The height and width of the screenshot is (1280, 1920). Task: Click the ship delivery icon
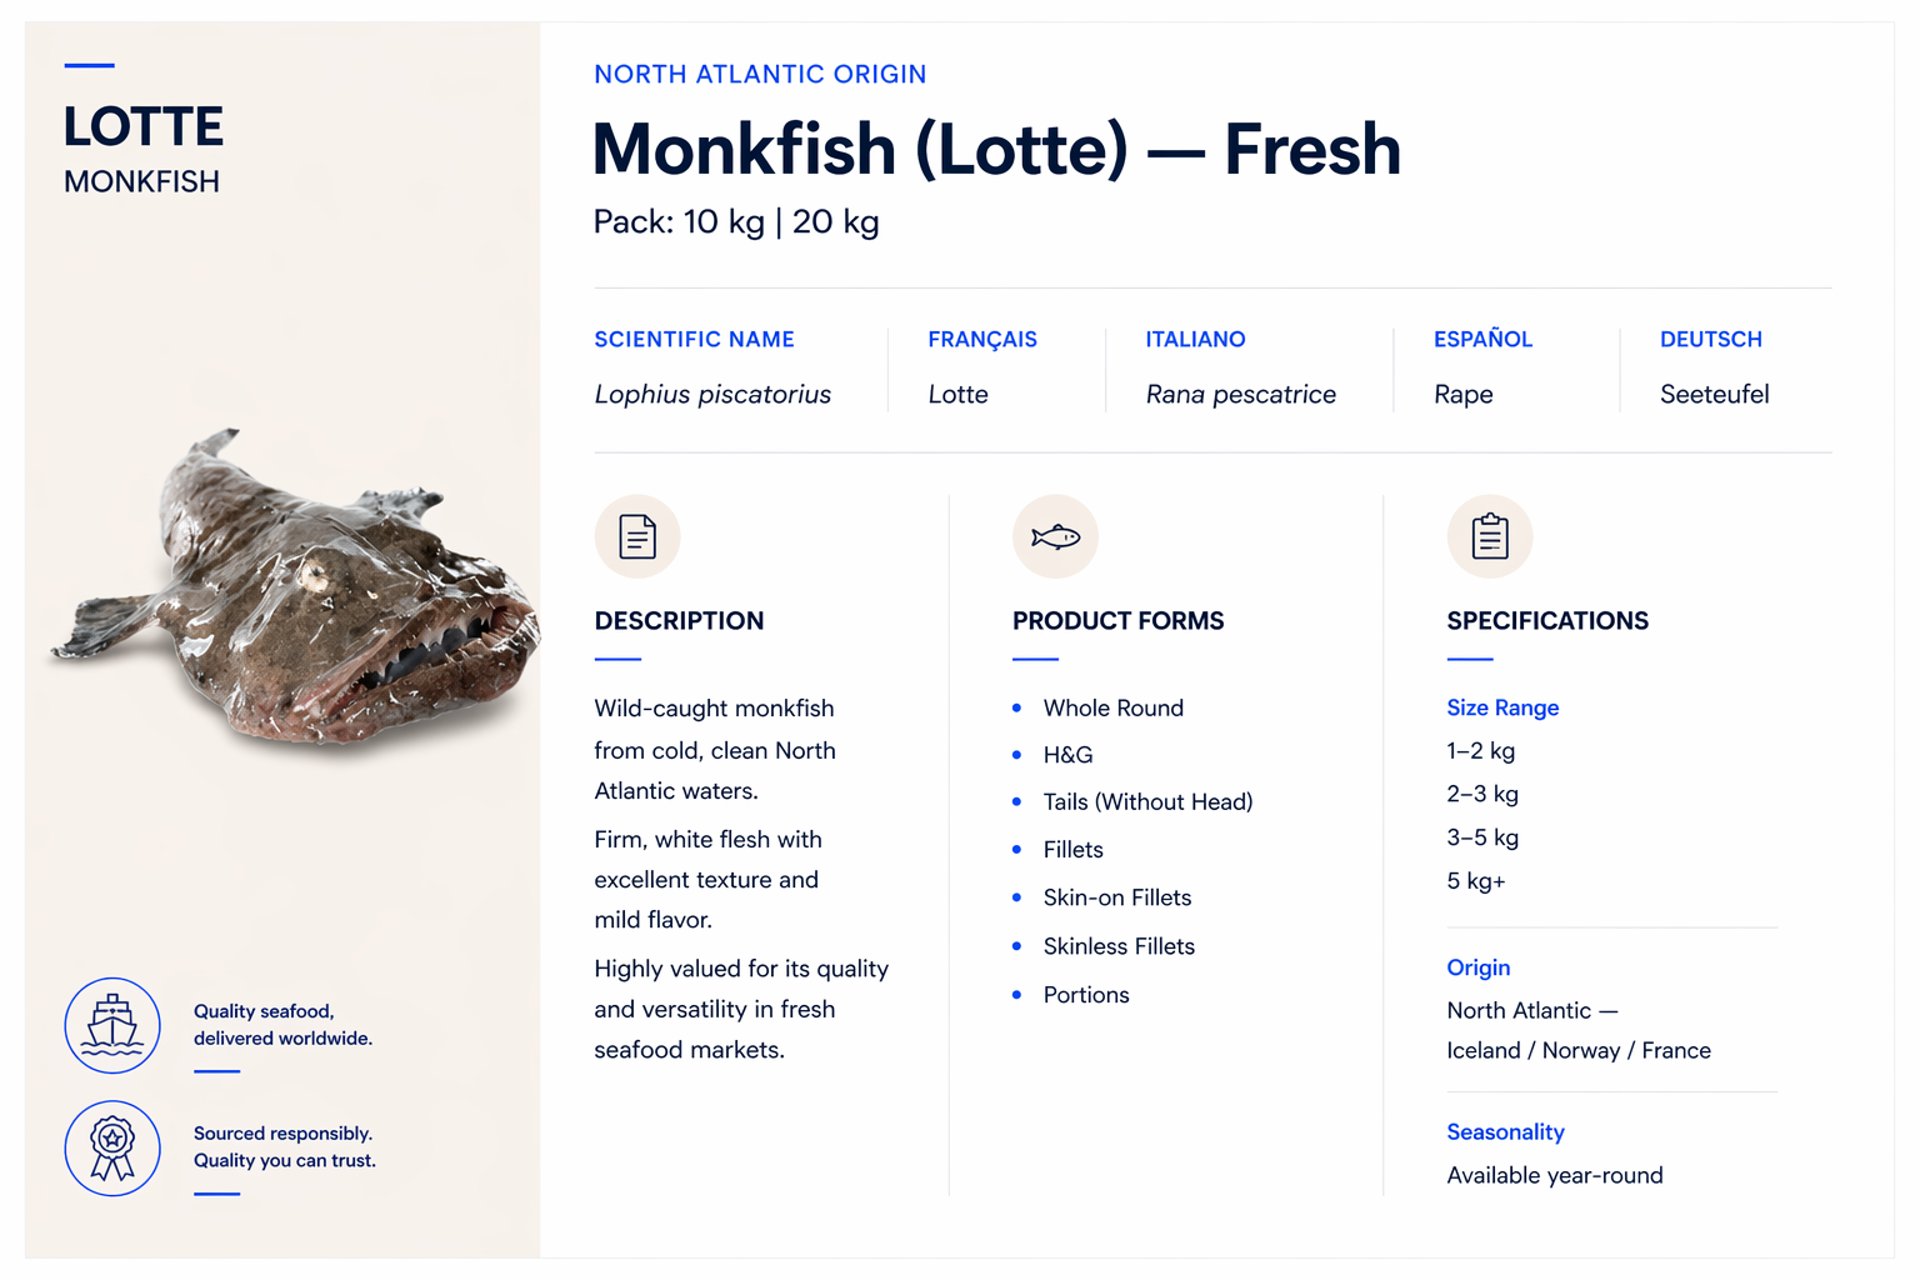[113, 1025]
